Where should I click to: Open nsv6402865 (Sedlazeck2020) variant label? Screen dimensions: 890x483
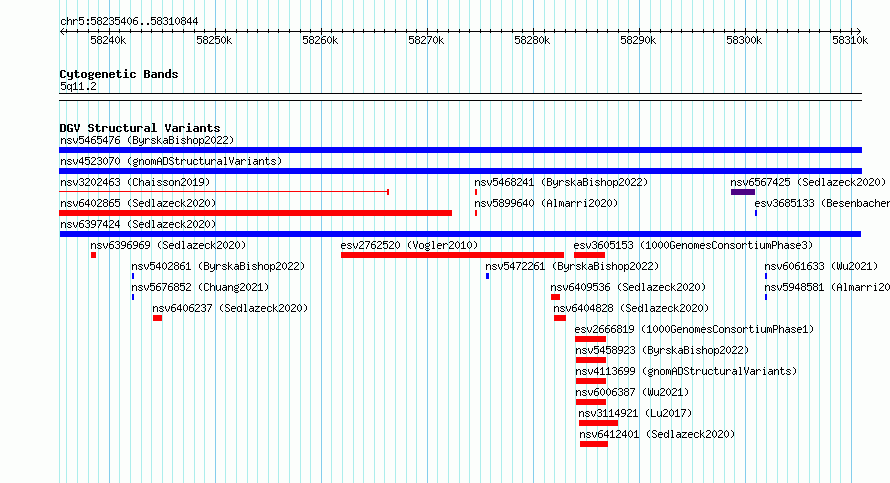[138, 203]
